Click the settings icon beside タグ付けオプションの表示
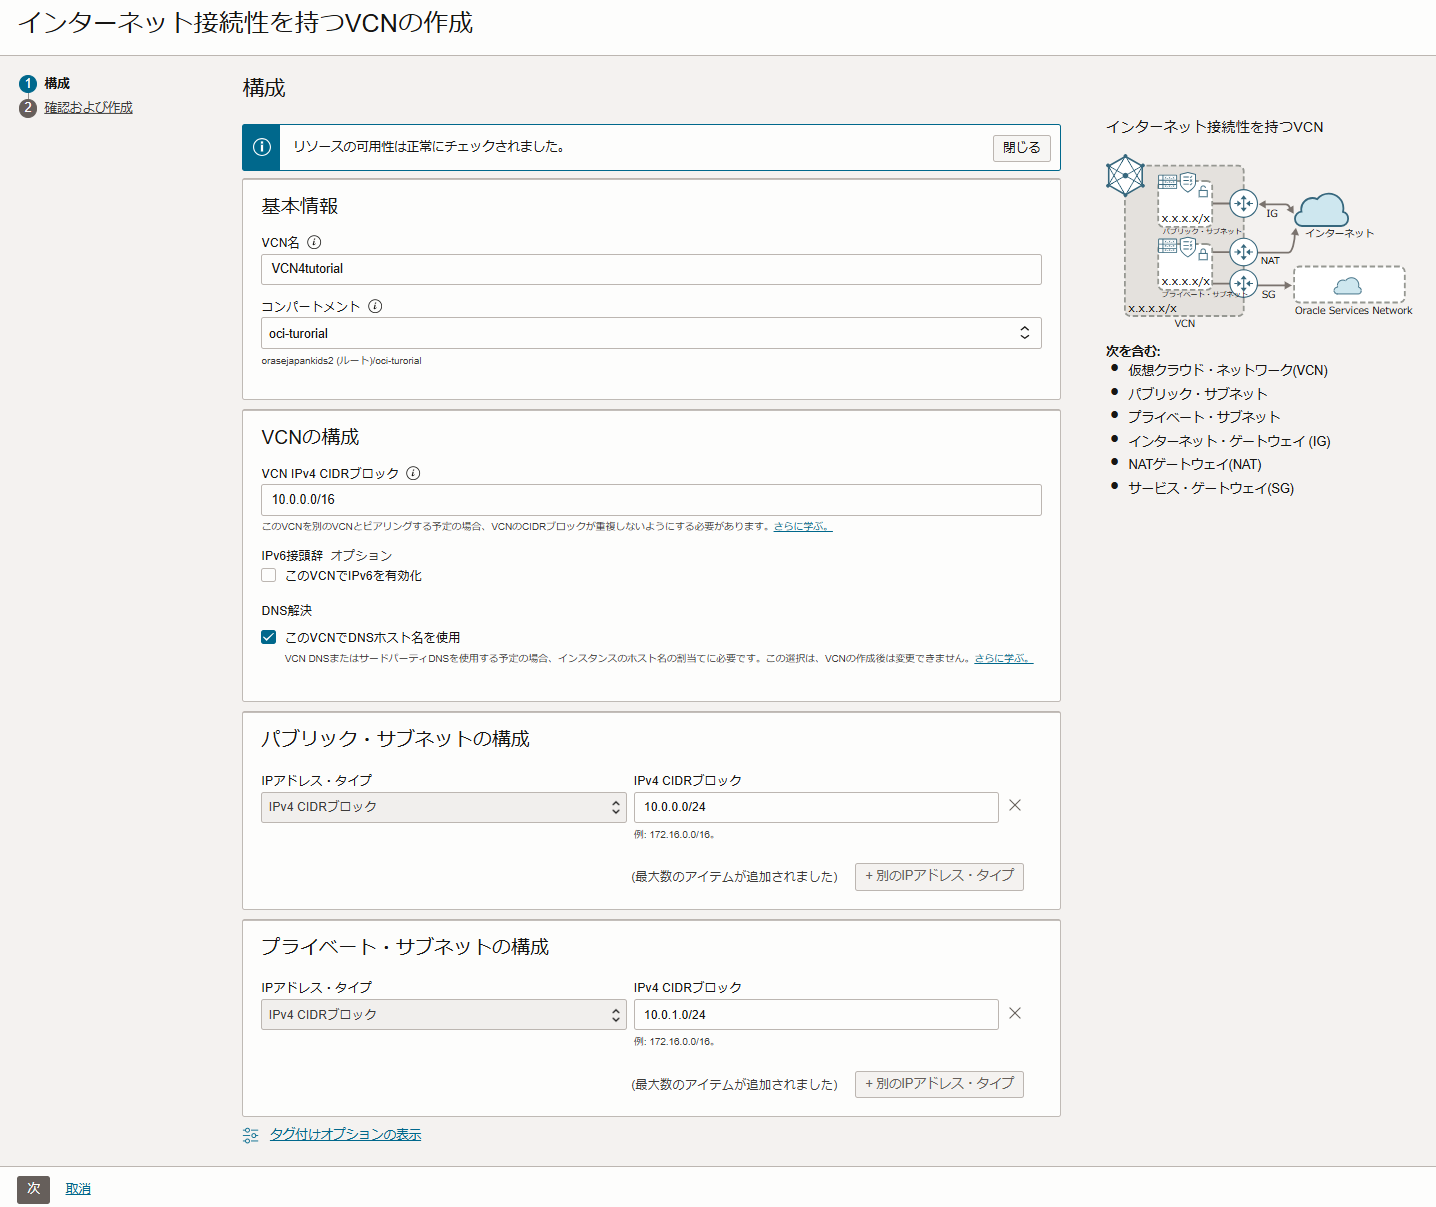 (x=250, y=1134)
